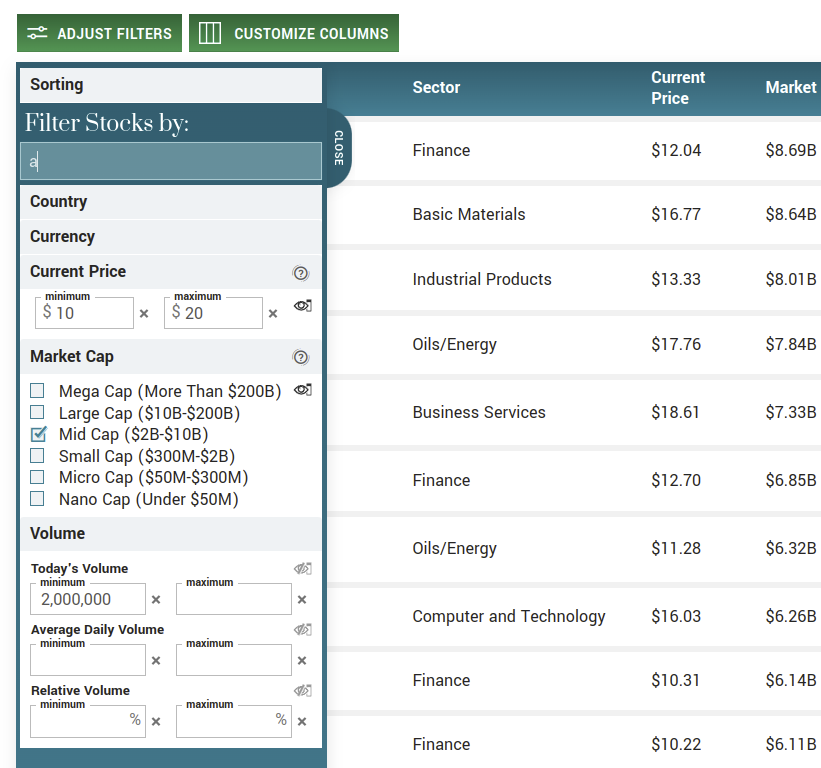The height and width of the screenshot is (768, 821).
Task: Open the Market Cap help tooltip
Action: pos(301,356)
